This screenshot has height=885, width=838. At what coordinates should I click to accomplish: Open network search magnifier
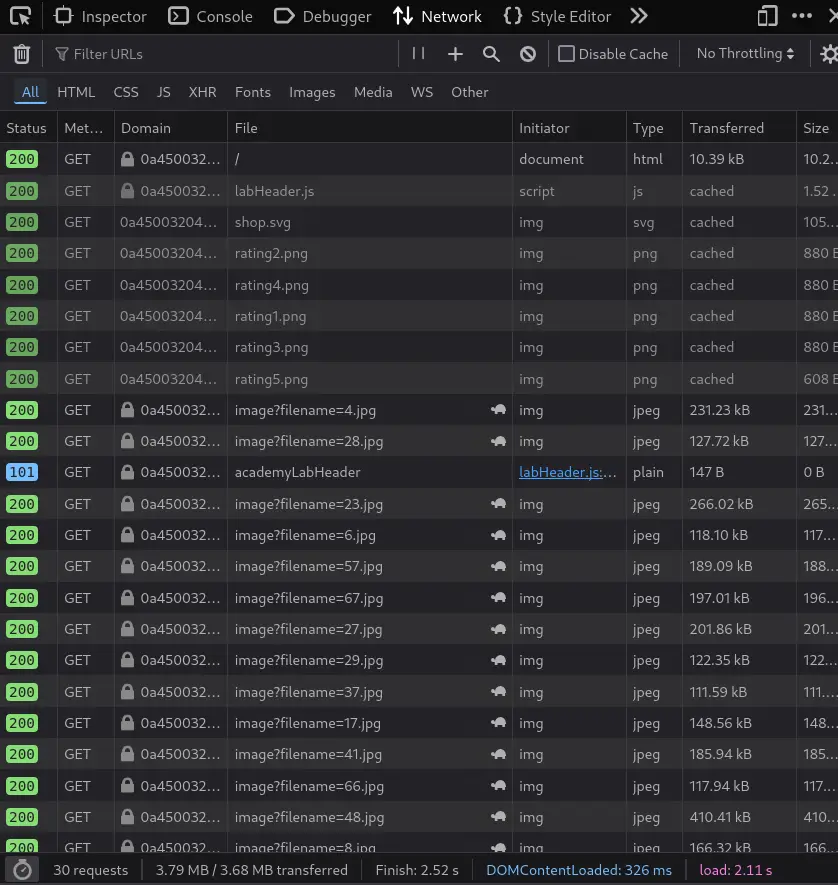tap(491, 54)
